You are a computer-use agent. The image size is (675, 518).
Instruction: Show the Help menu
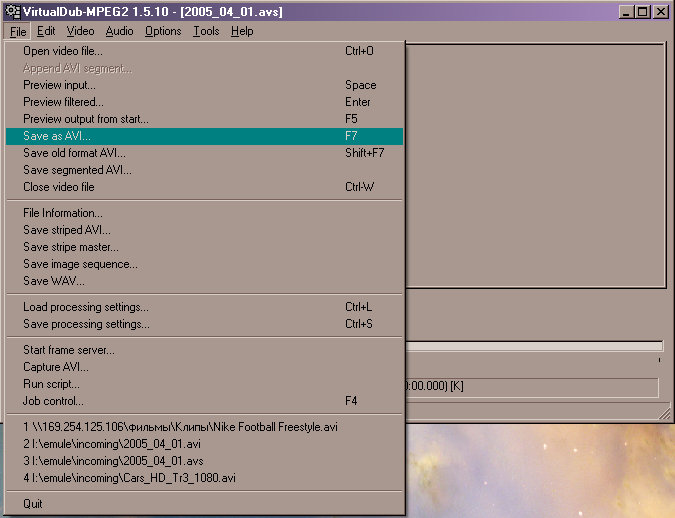click(x=242, y=31)
